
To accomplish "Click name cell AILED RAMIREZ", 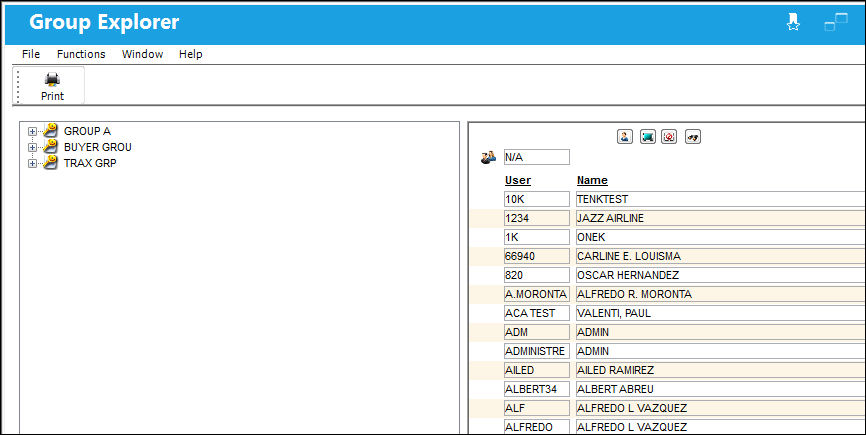I will point(720,370).
